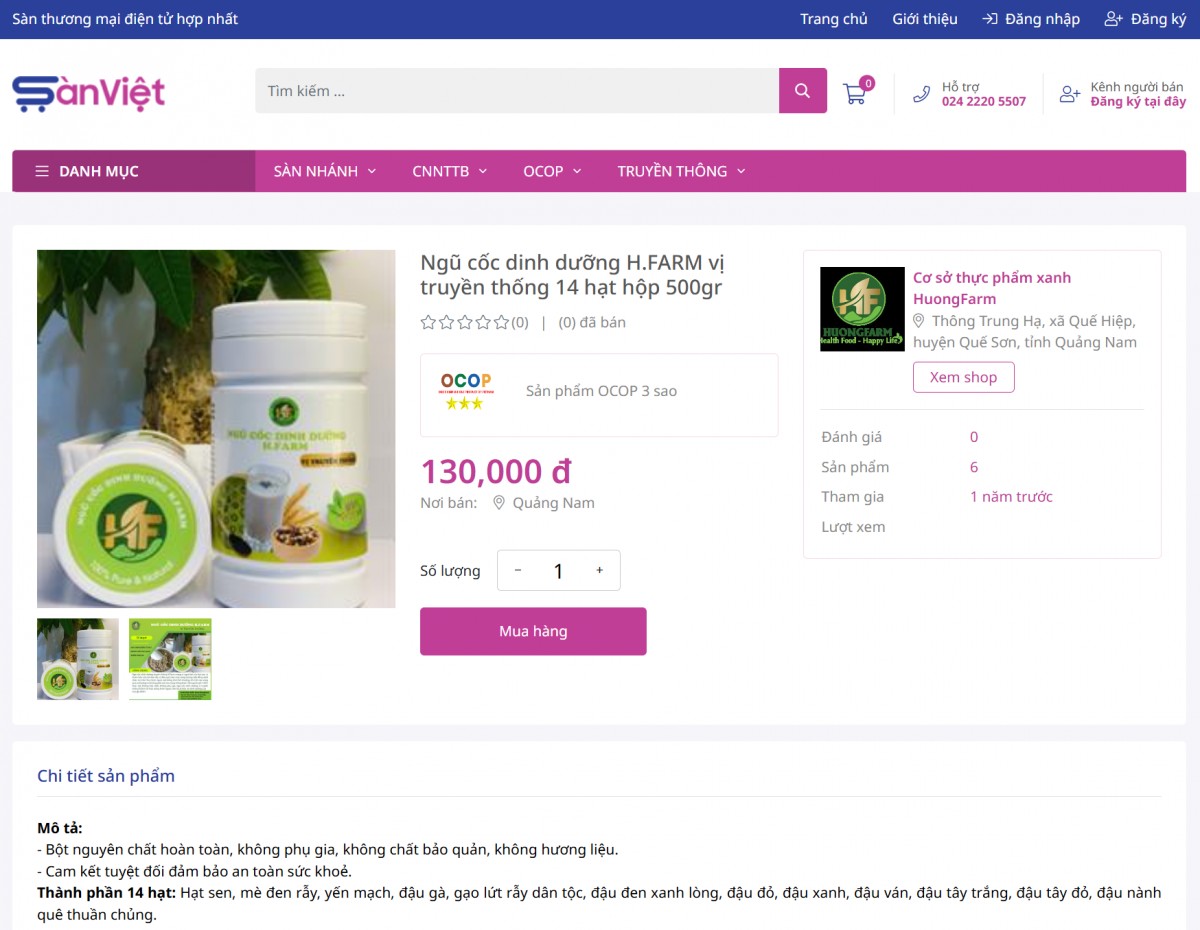This screenshot has width=1200, height=930.
Task: Click the OCOP three-star badge
Action: 466,391
